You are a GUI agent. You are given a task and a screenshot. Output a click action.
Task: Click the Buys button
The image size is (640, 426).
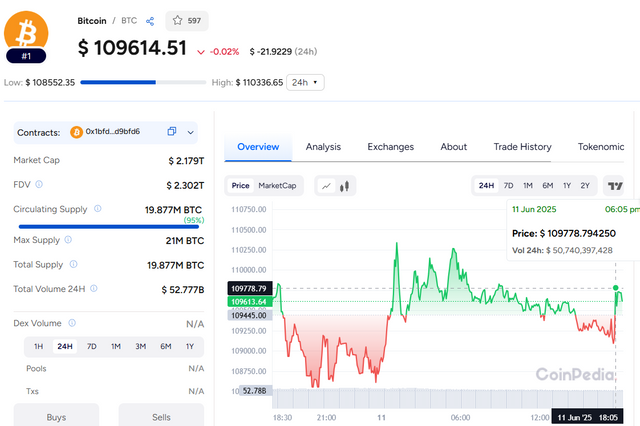(56, 415)
